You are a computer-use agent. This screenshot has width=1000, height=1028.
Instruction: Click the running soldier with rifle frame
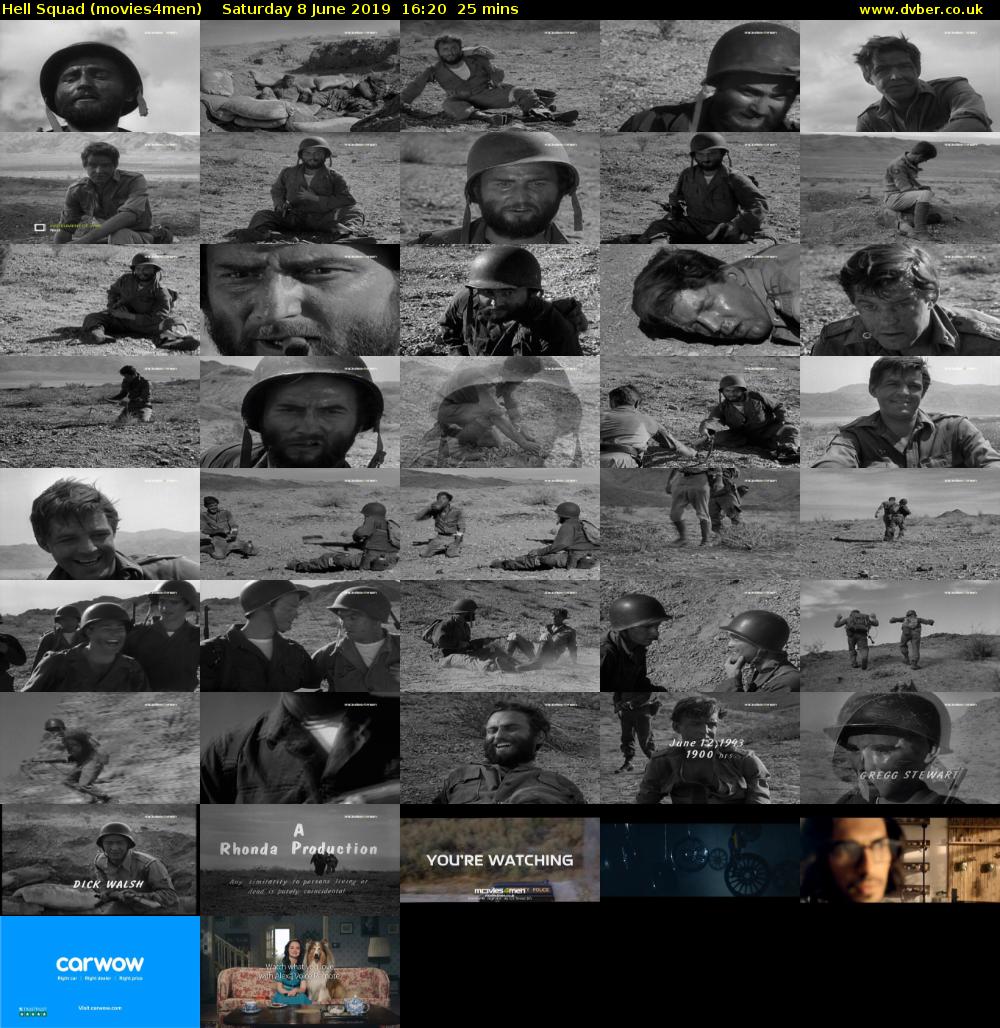[100, 747]
